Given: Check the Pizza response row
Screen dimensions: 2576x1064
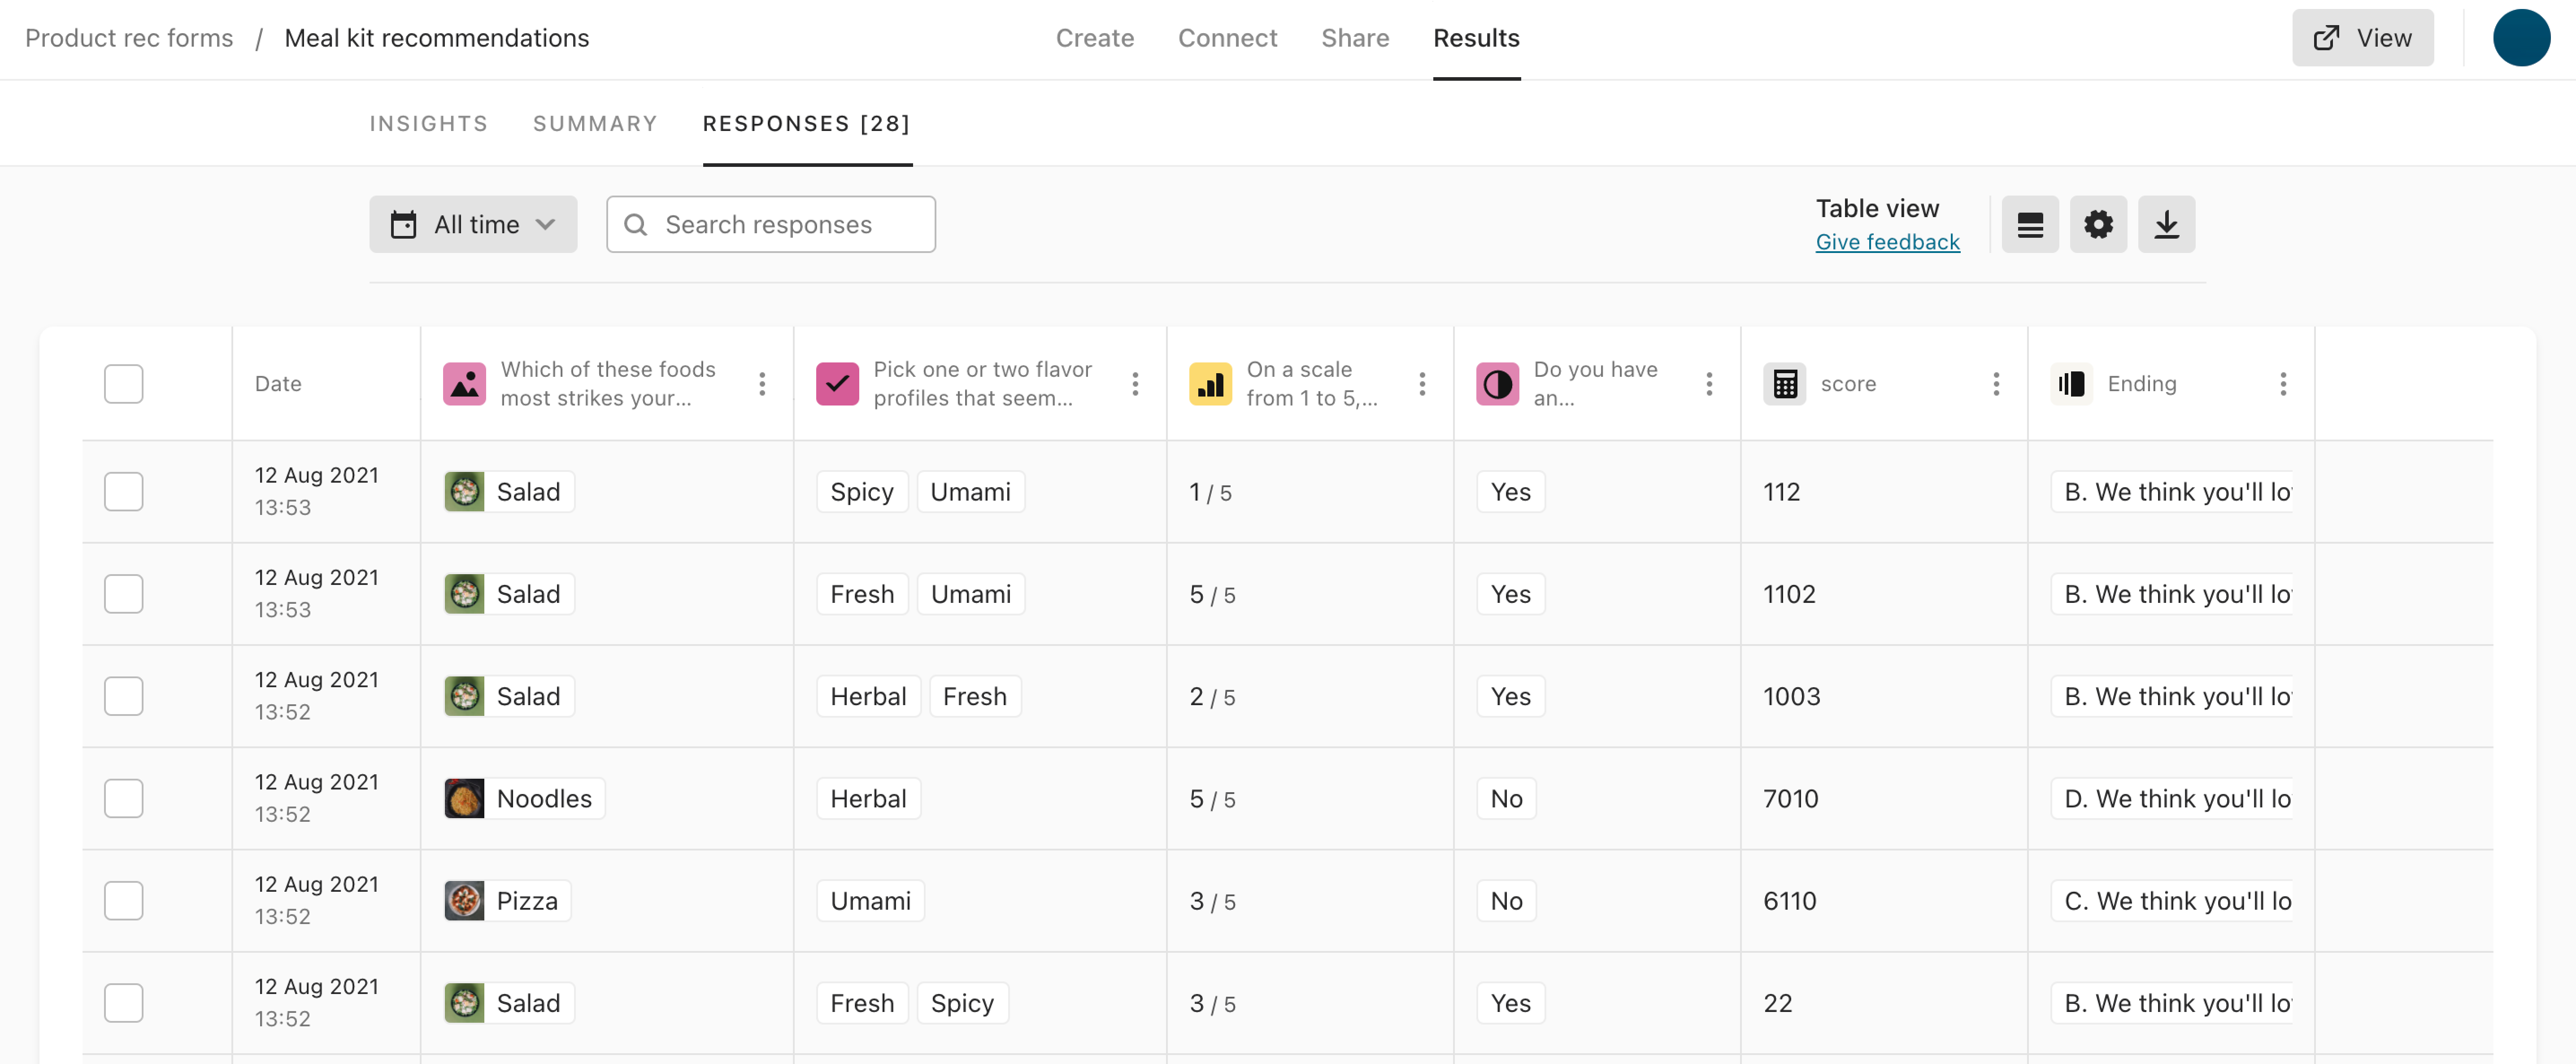Looking at the screenshot, I should click(x=124, y=901).
